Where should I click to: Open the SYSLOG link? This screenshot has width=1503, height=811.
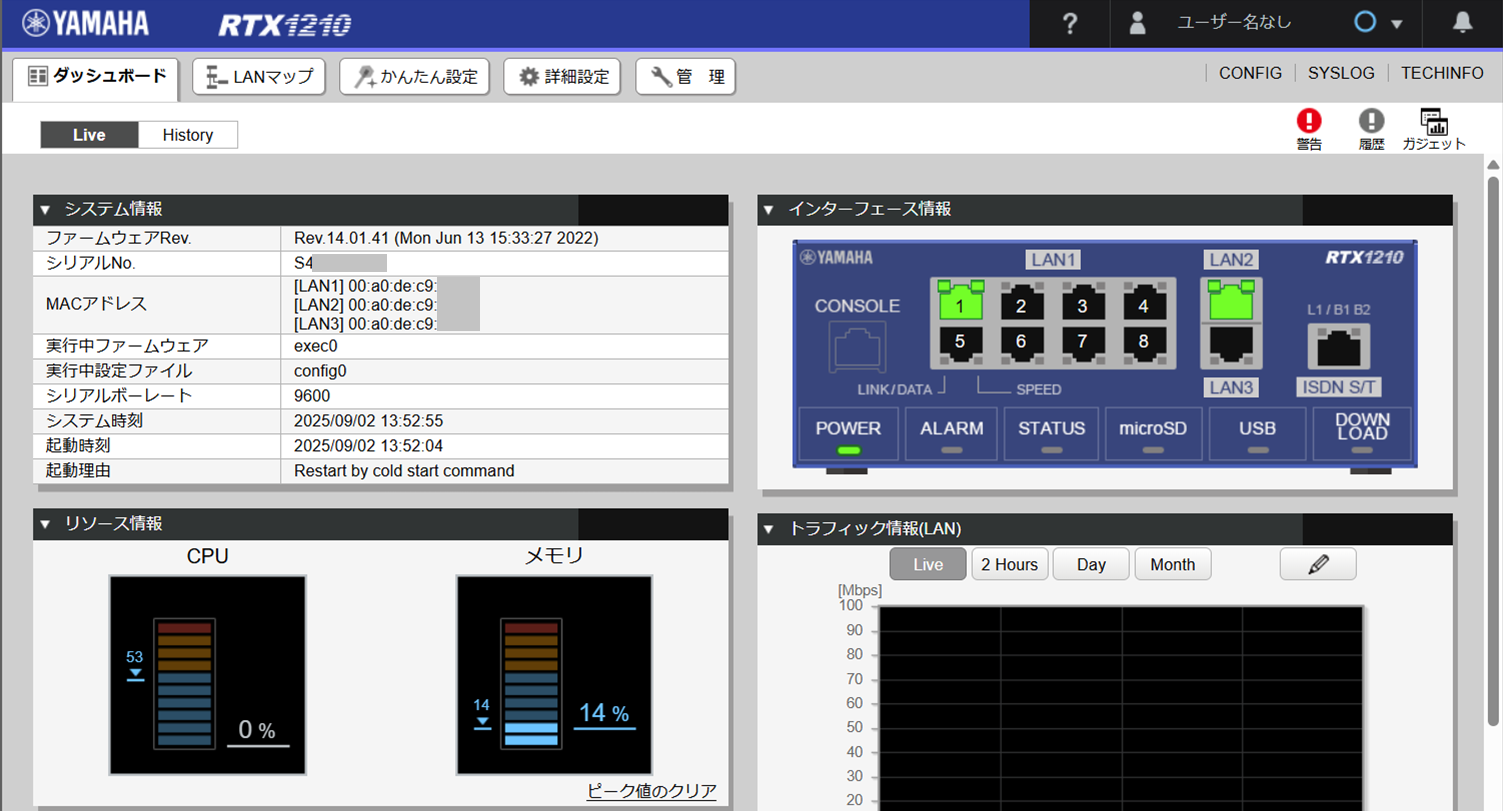click(x=1341, y=73)
